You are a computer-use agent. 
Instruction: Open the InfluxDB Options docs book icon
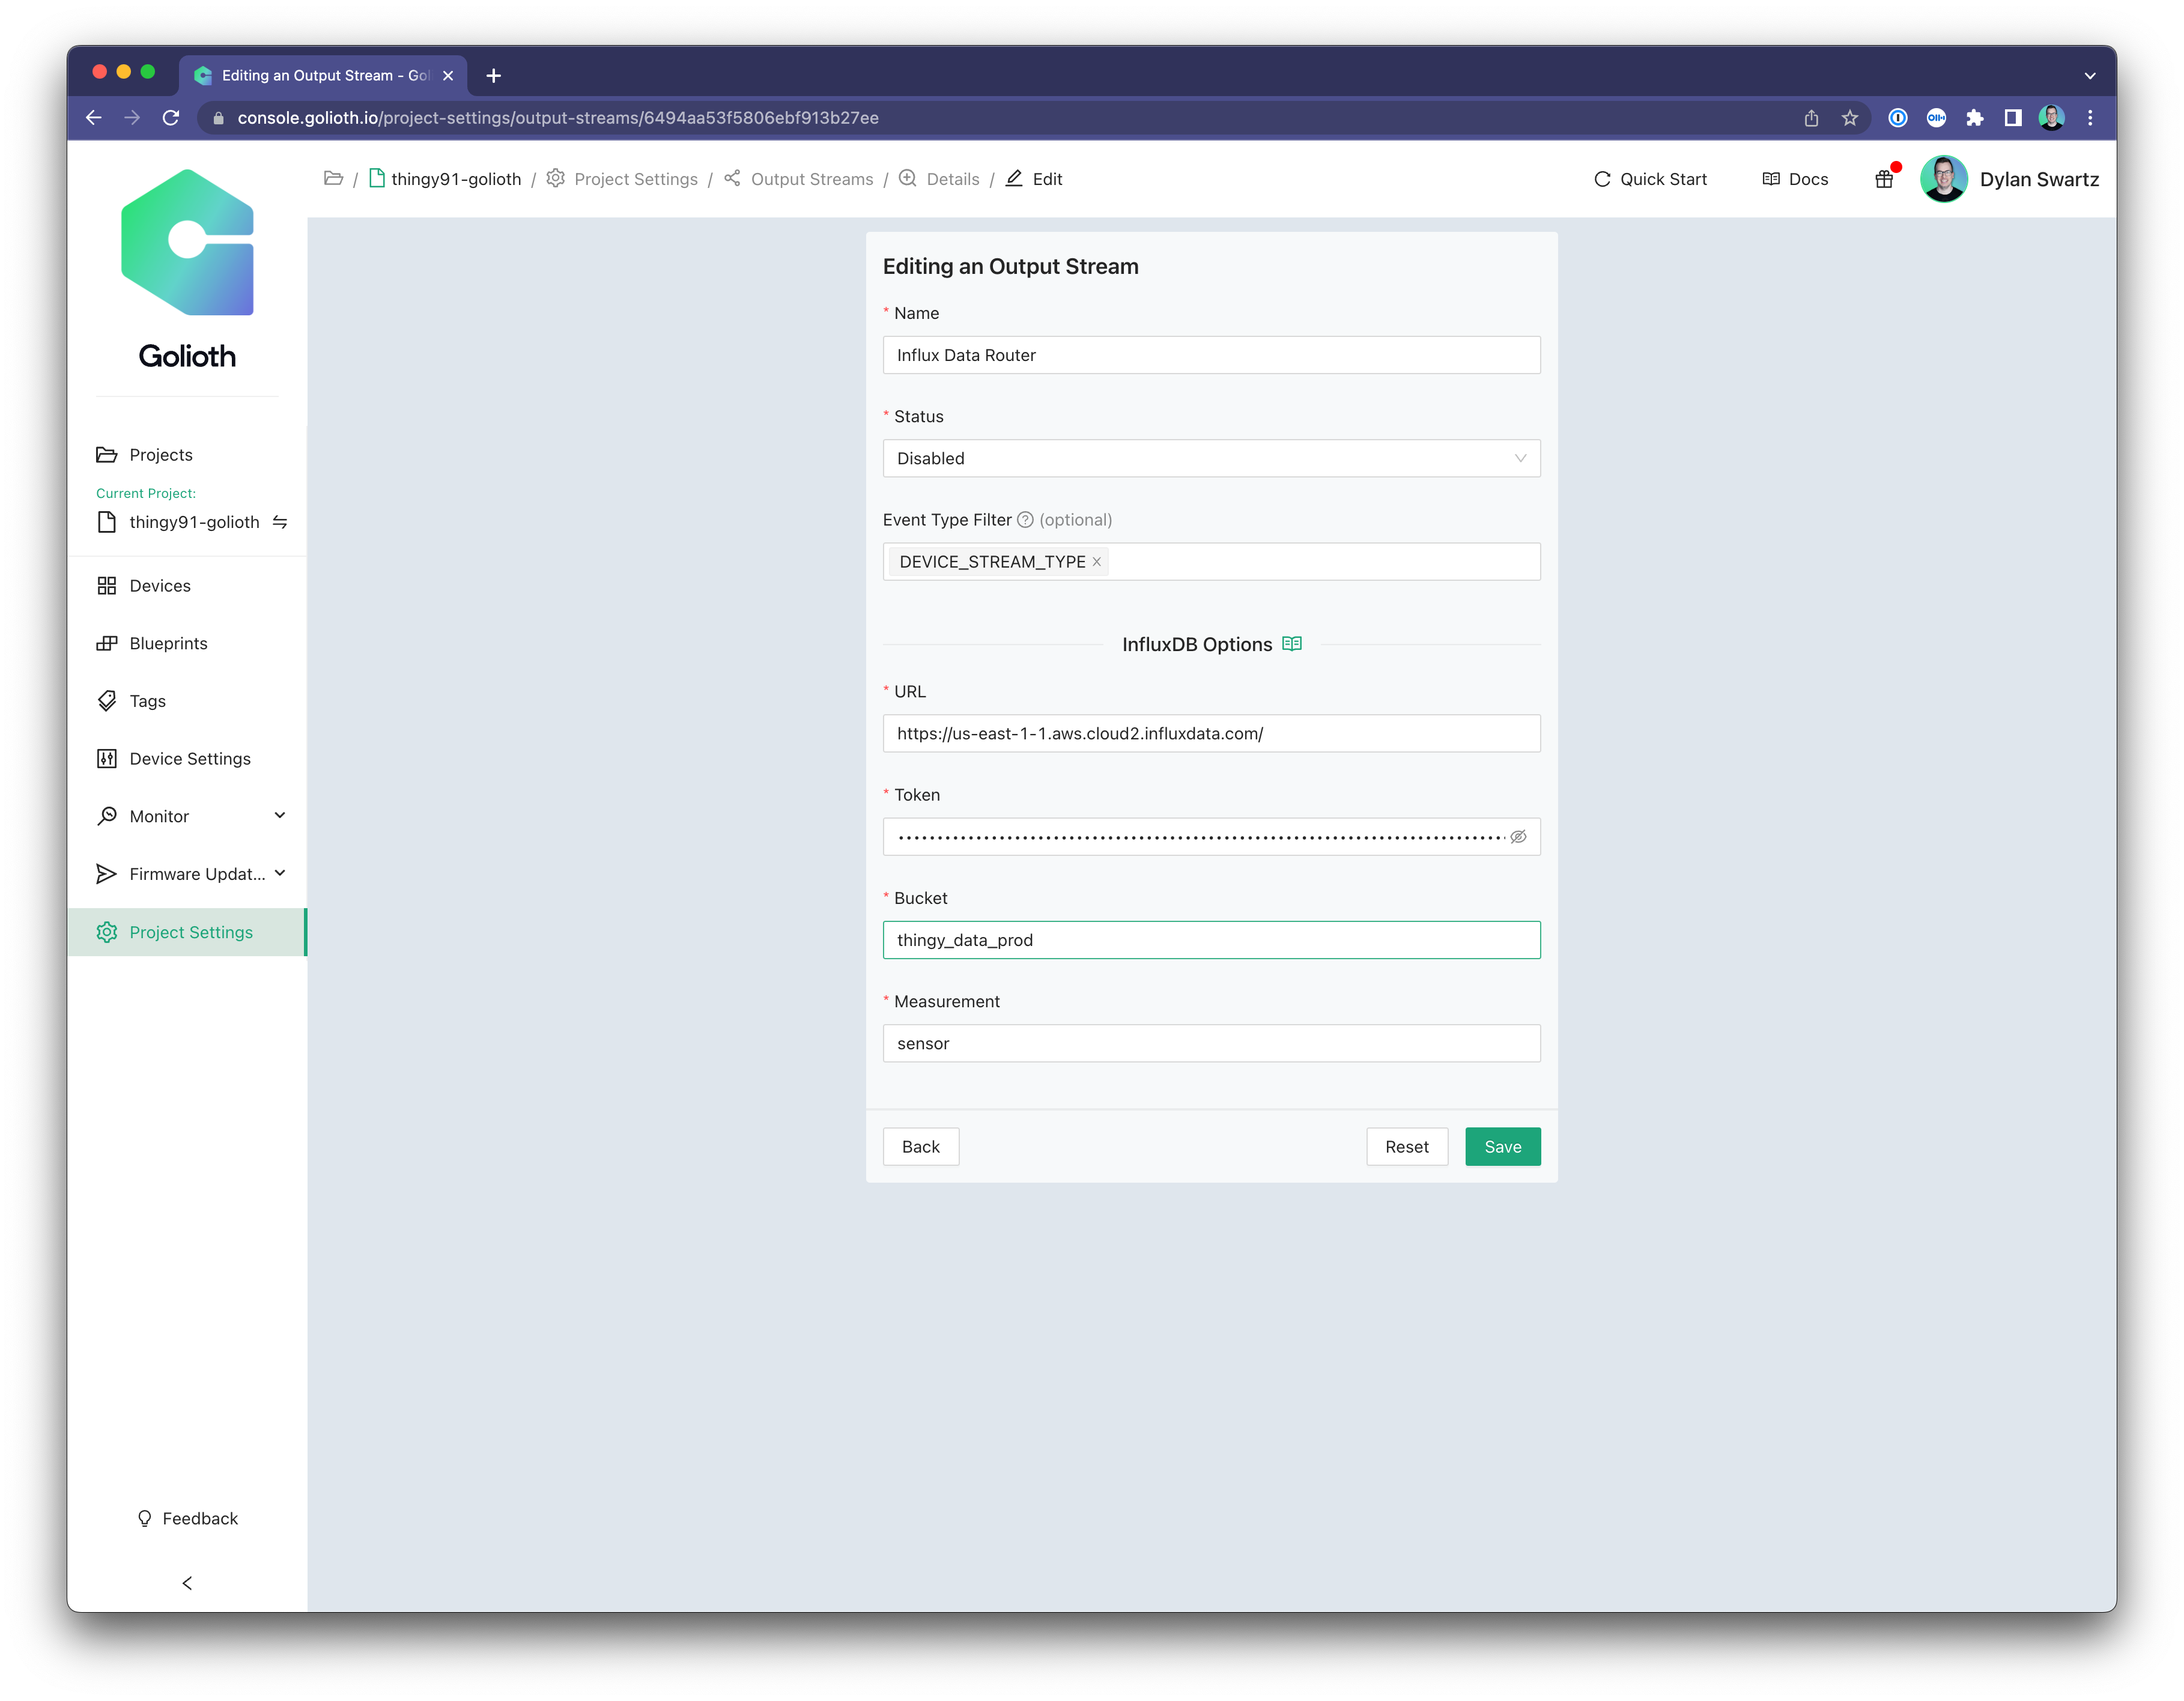pos(1292,644)
